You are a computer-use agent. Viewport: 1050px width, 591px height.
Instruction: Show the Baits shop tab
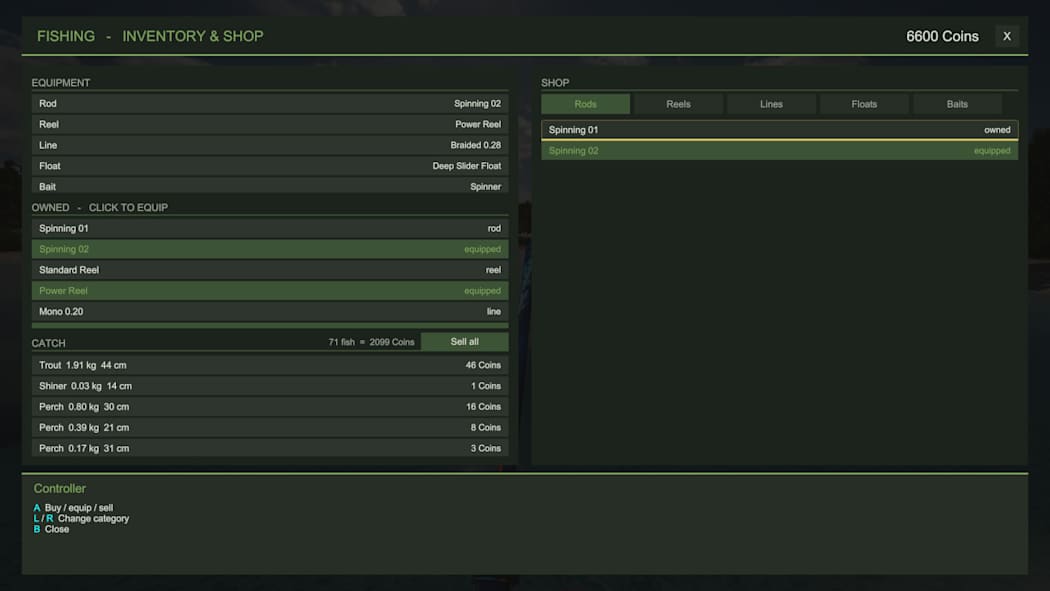[957, 104]
